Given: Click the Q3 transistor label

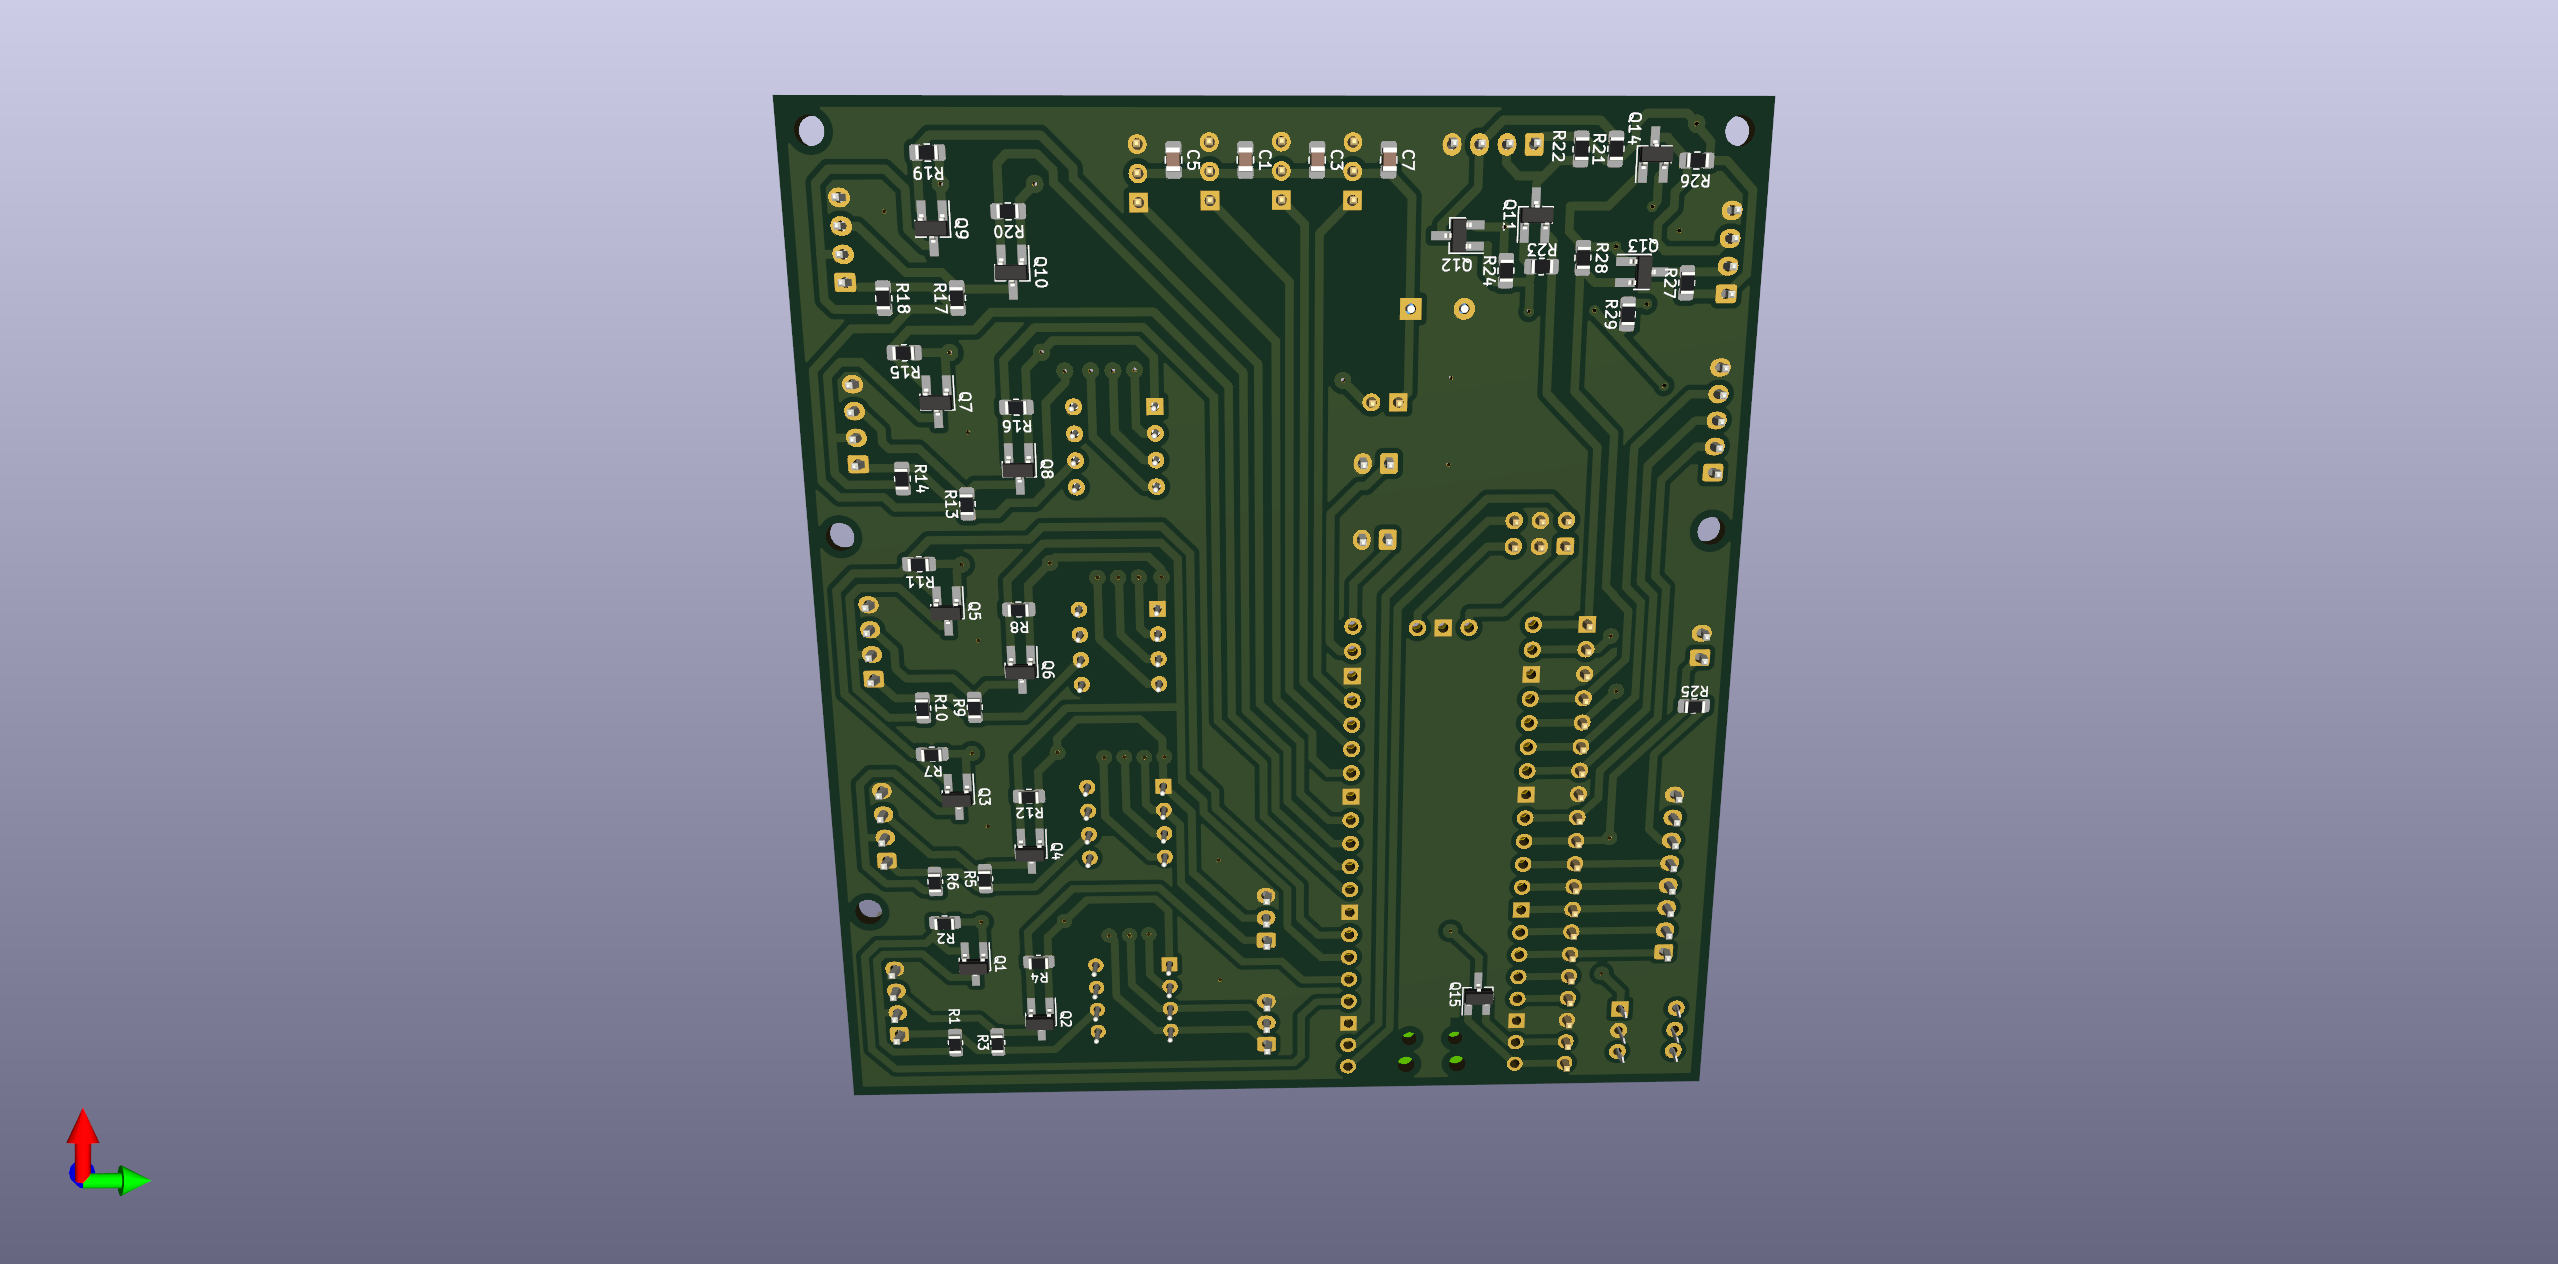Looking at the screenshot, I should click(x=984, y=797).
